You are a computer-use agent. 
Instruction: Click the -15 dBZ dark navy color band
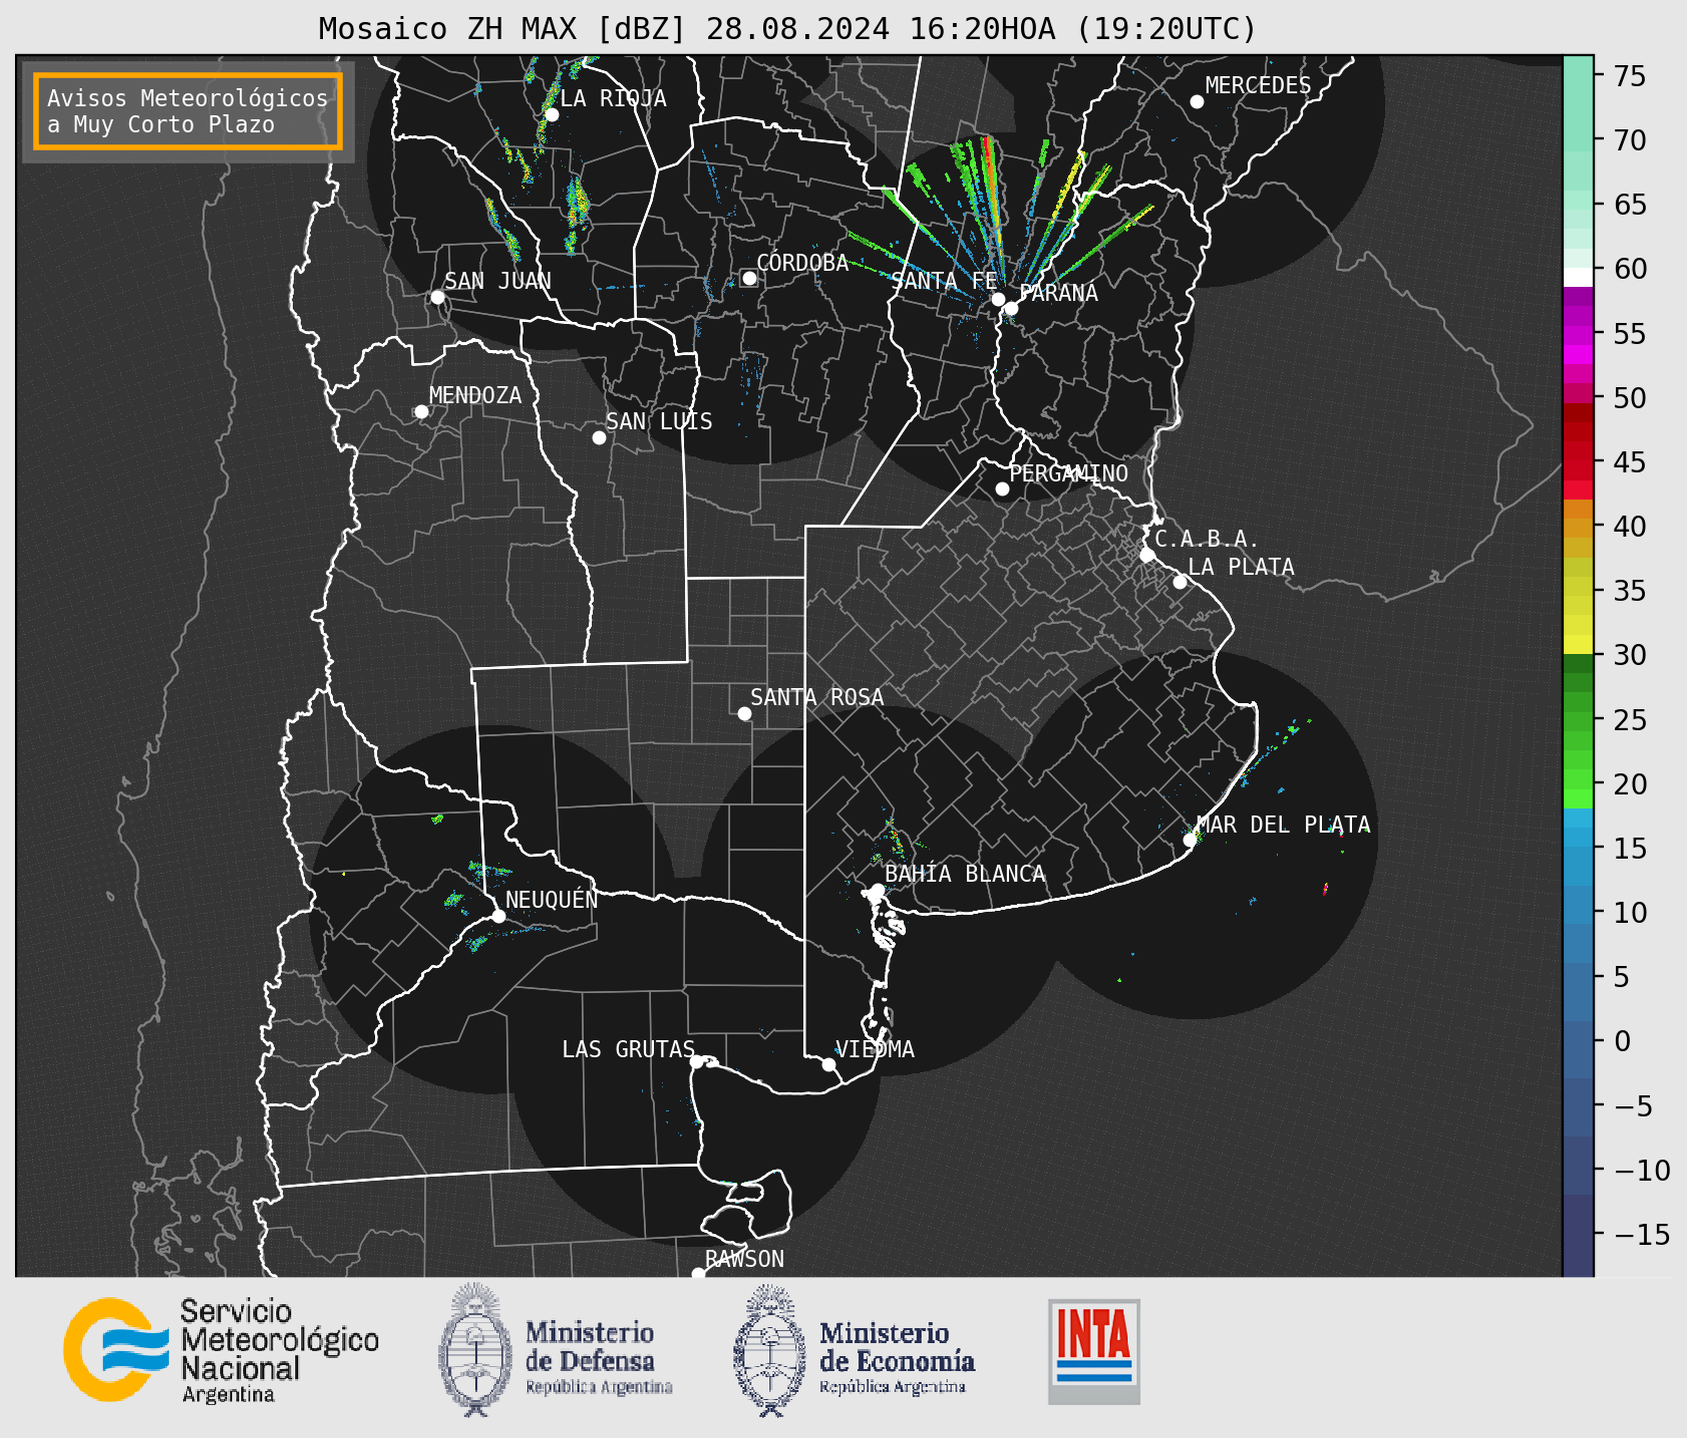1578,1235
